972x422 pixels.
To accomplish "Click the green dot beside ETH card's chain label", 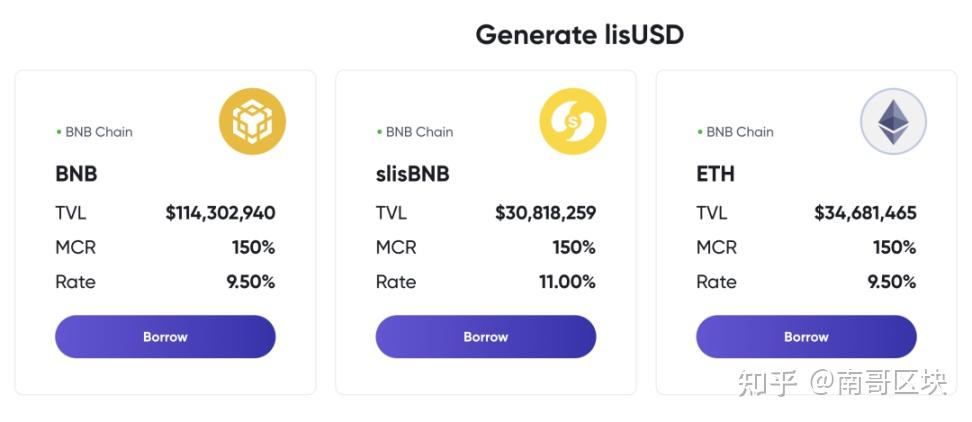I will (700, 132).
